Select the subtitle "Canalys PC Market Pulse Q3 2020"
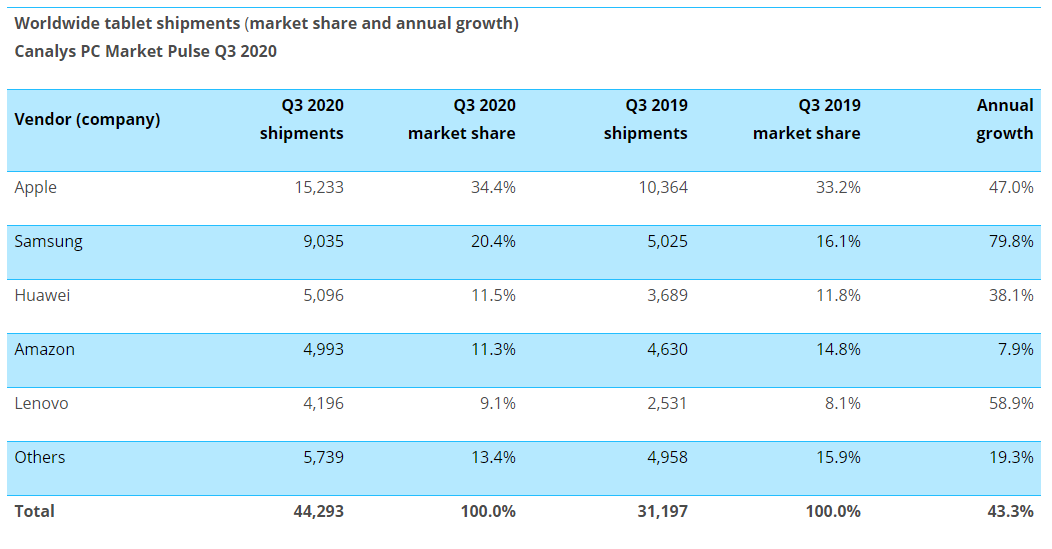Image resolution: width=1052 pixels, height=549 pixels. [x=146, y=52]
